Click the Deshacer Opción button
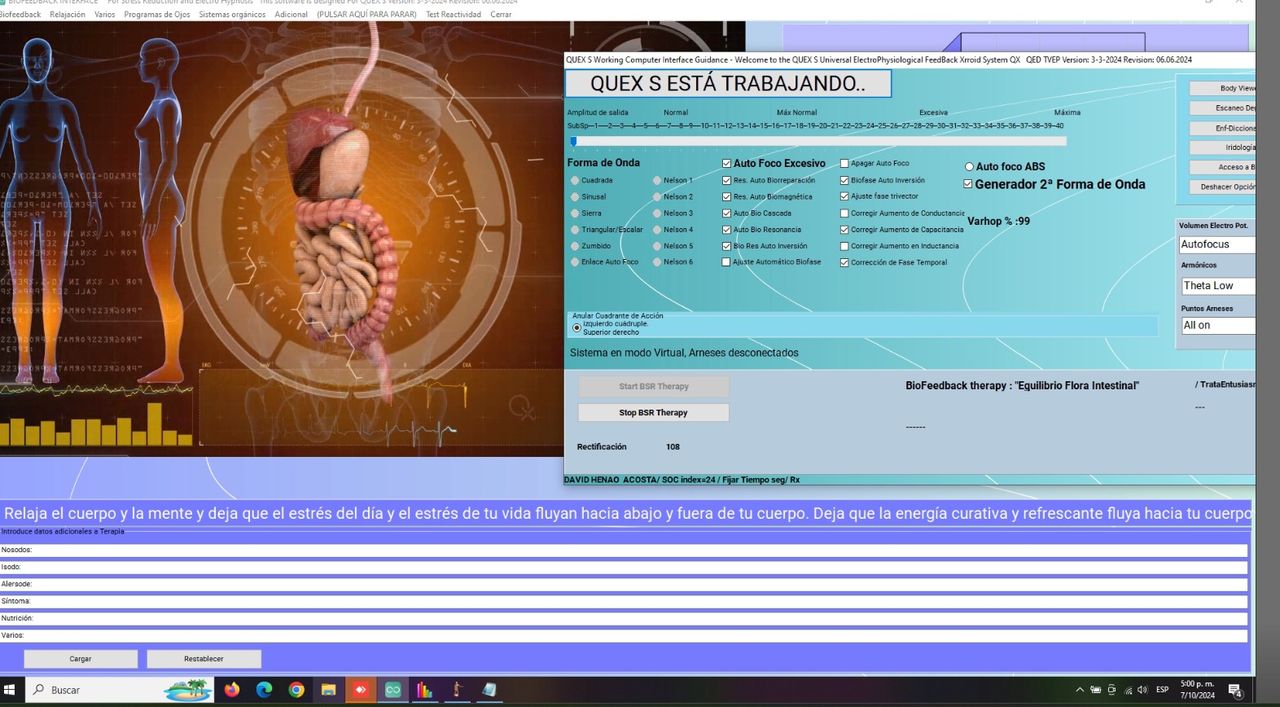The width and height of the screenshot is (1280, 707). [x=1222, y=187]
